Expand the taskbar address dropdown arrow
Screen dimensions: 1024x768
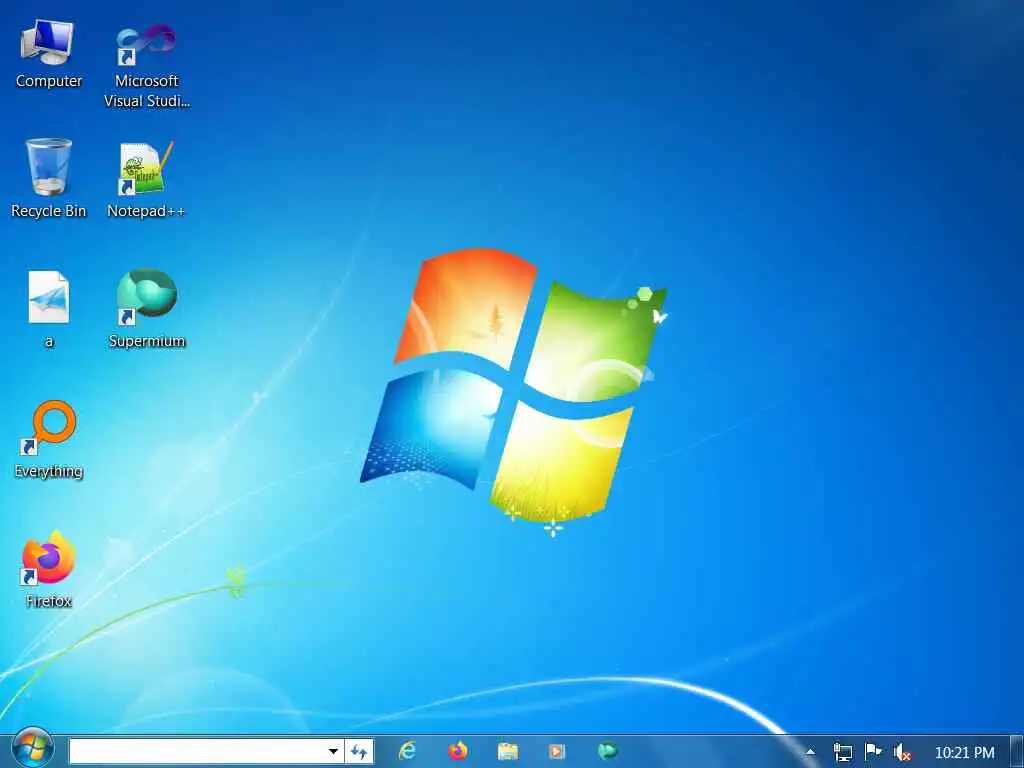[334, 751]
